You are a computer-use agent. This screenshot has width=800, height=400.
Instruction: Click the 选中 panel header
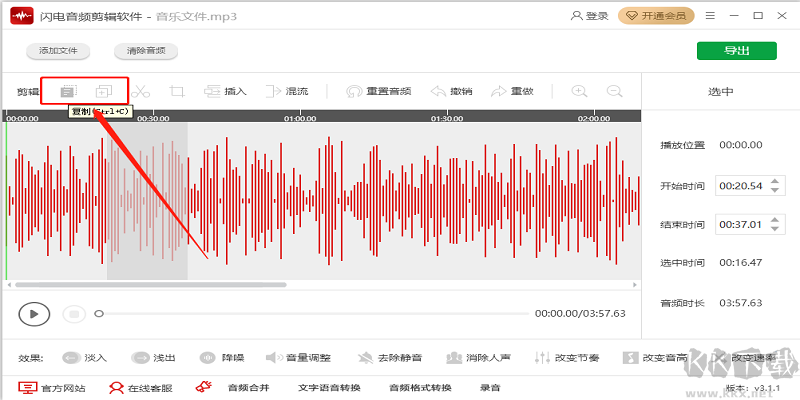coord(720,92)
